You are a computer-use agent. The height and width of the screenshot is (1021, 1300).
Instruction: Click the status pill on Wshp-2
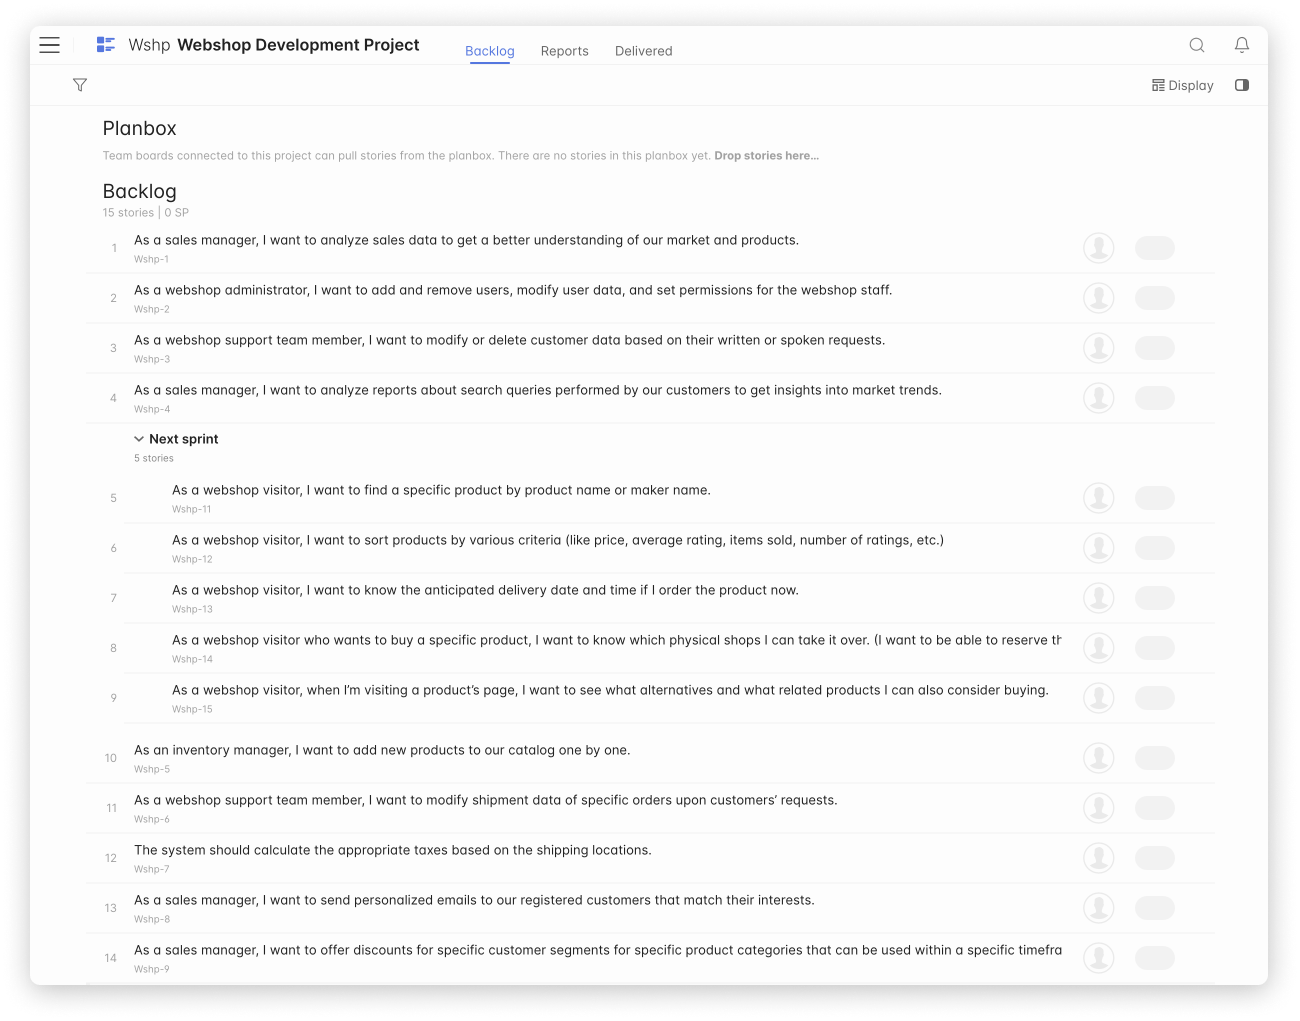1154,298
